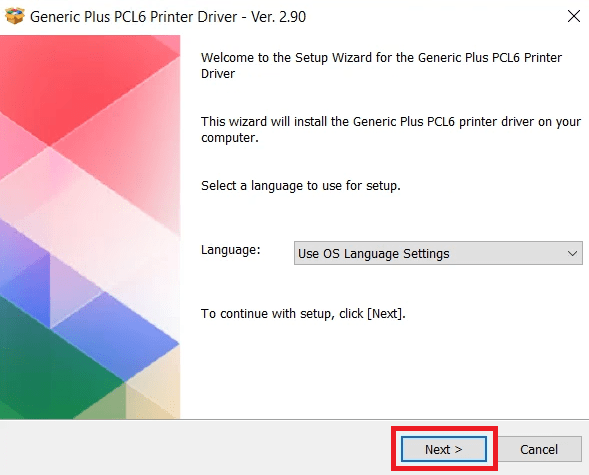Cancel the printer driver setup
This screenshot has width=589, height=475.
(539, 449)
